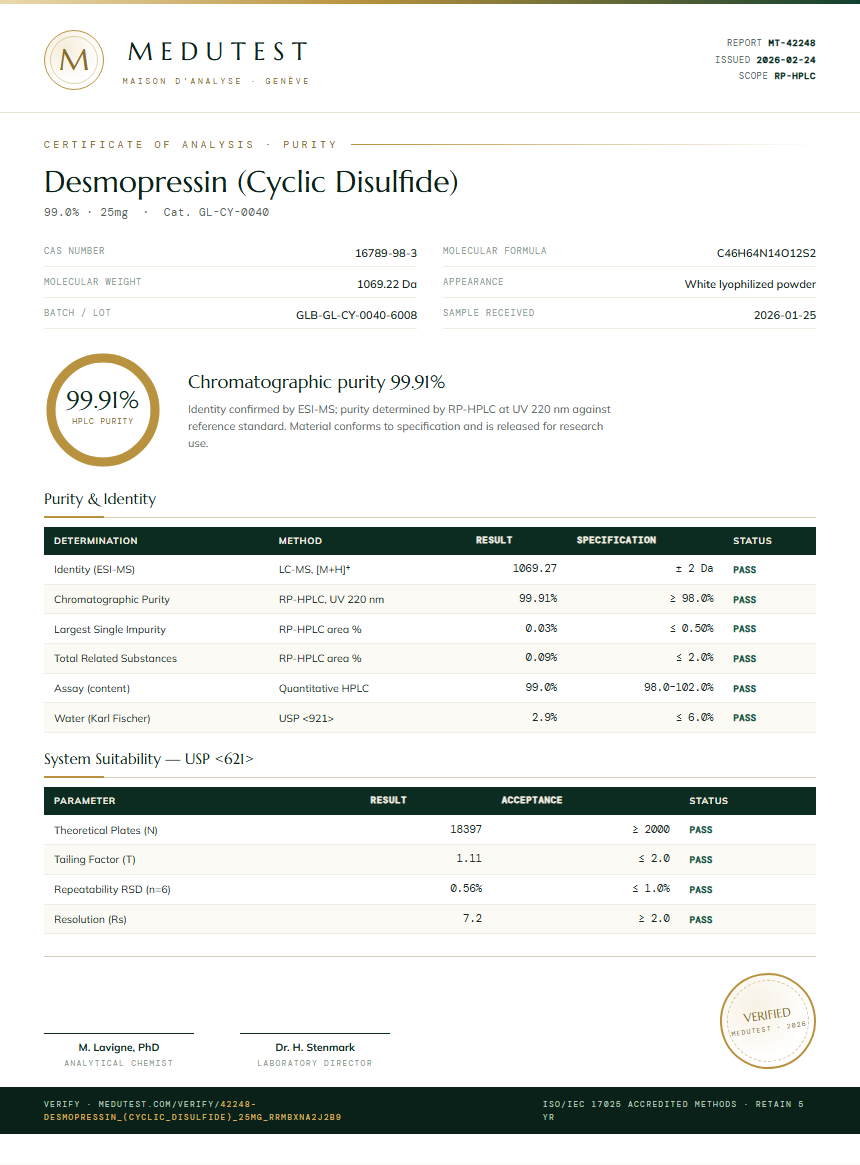Select 2.9% water result
Image resolution: width=860 pixels, height=1165 pixels.
click(x=544, y=718)
